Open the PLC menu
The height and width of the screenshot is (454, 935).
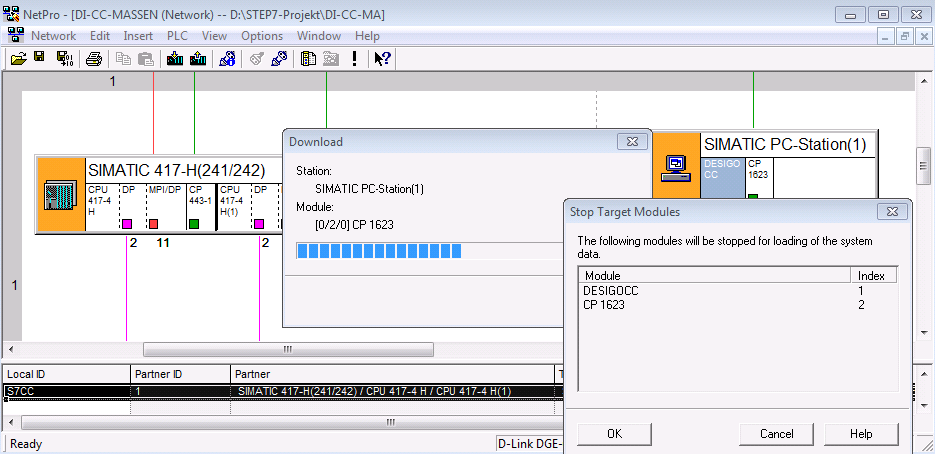click(x=177, y=36)
